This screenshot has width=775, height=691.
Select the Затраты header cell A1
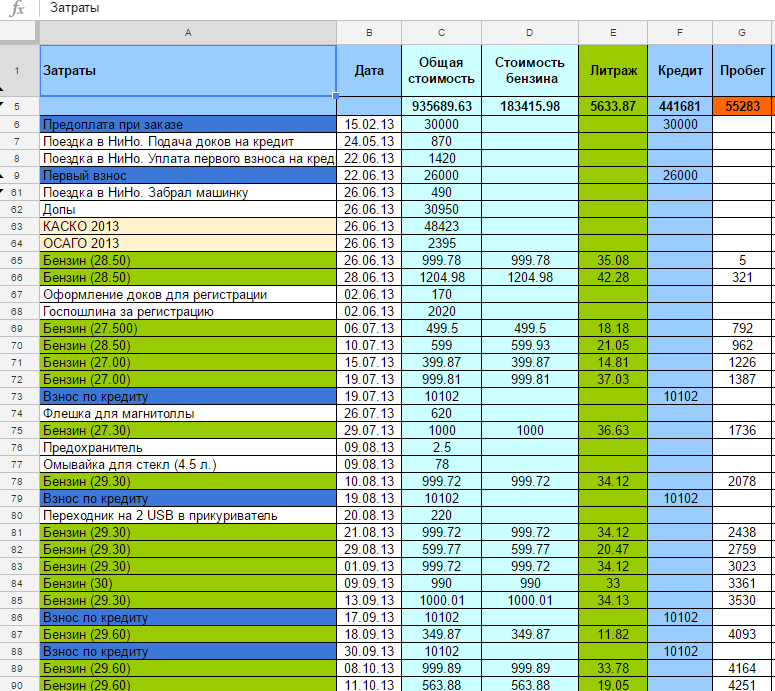click(188, 71)
